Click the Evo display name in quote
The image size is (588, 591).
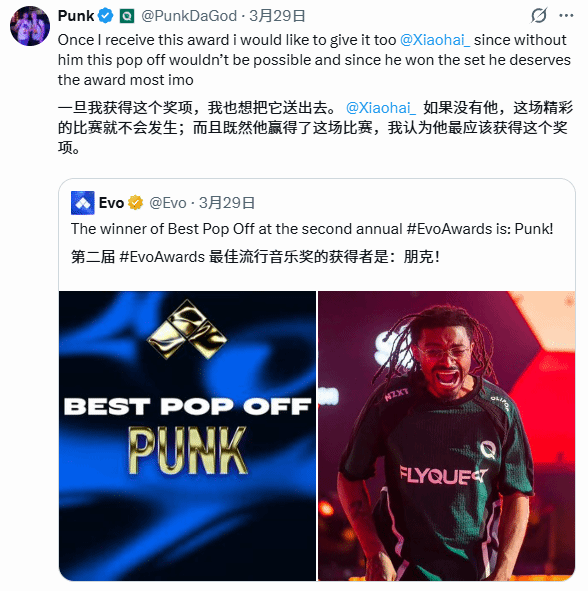point(111,203)
